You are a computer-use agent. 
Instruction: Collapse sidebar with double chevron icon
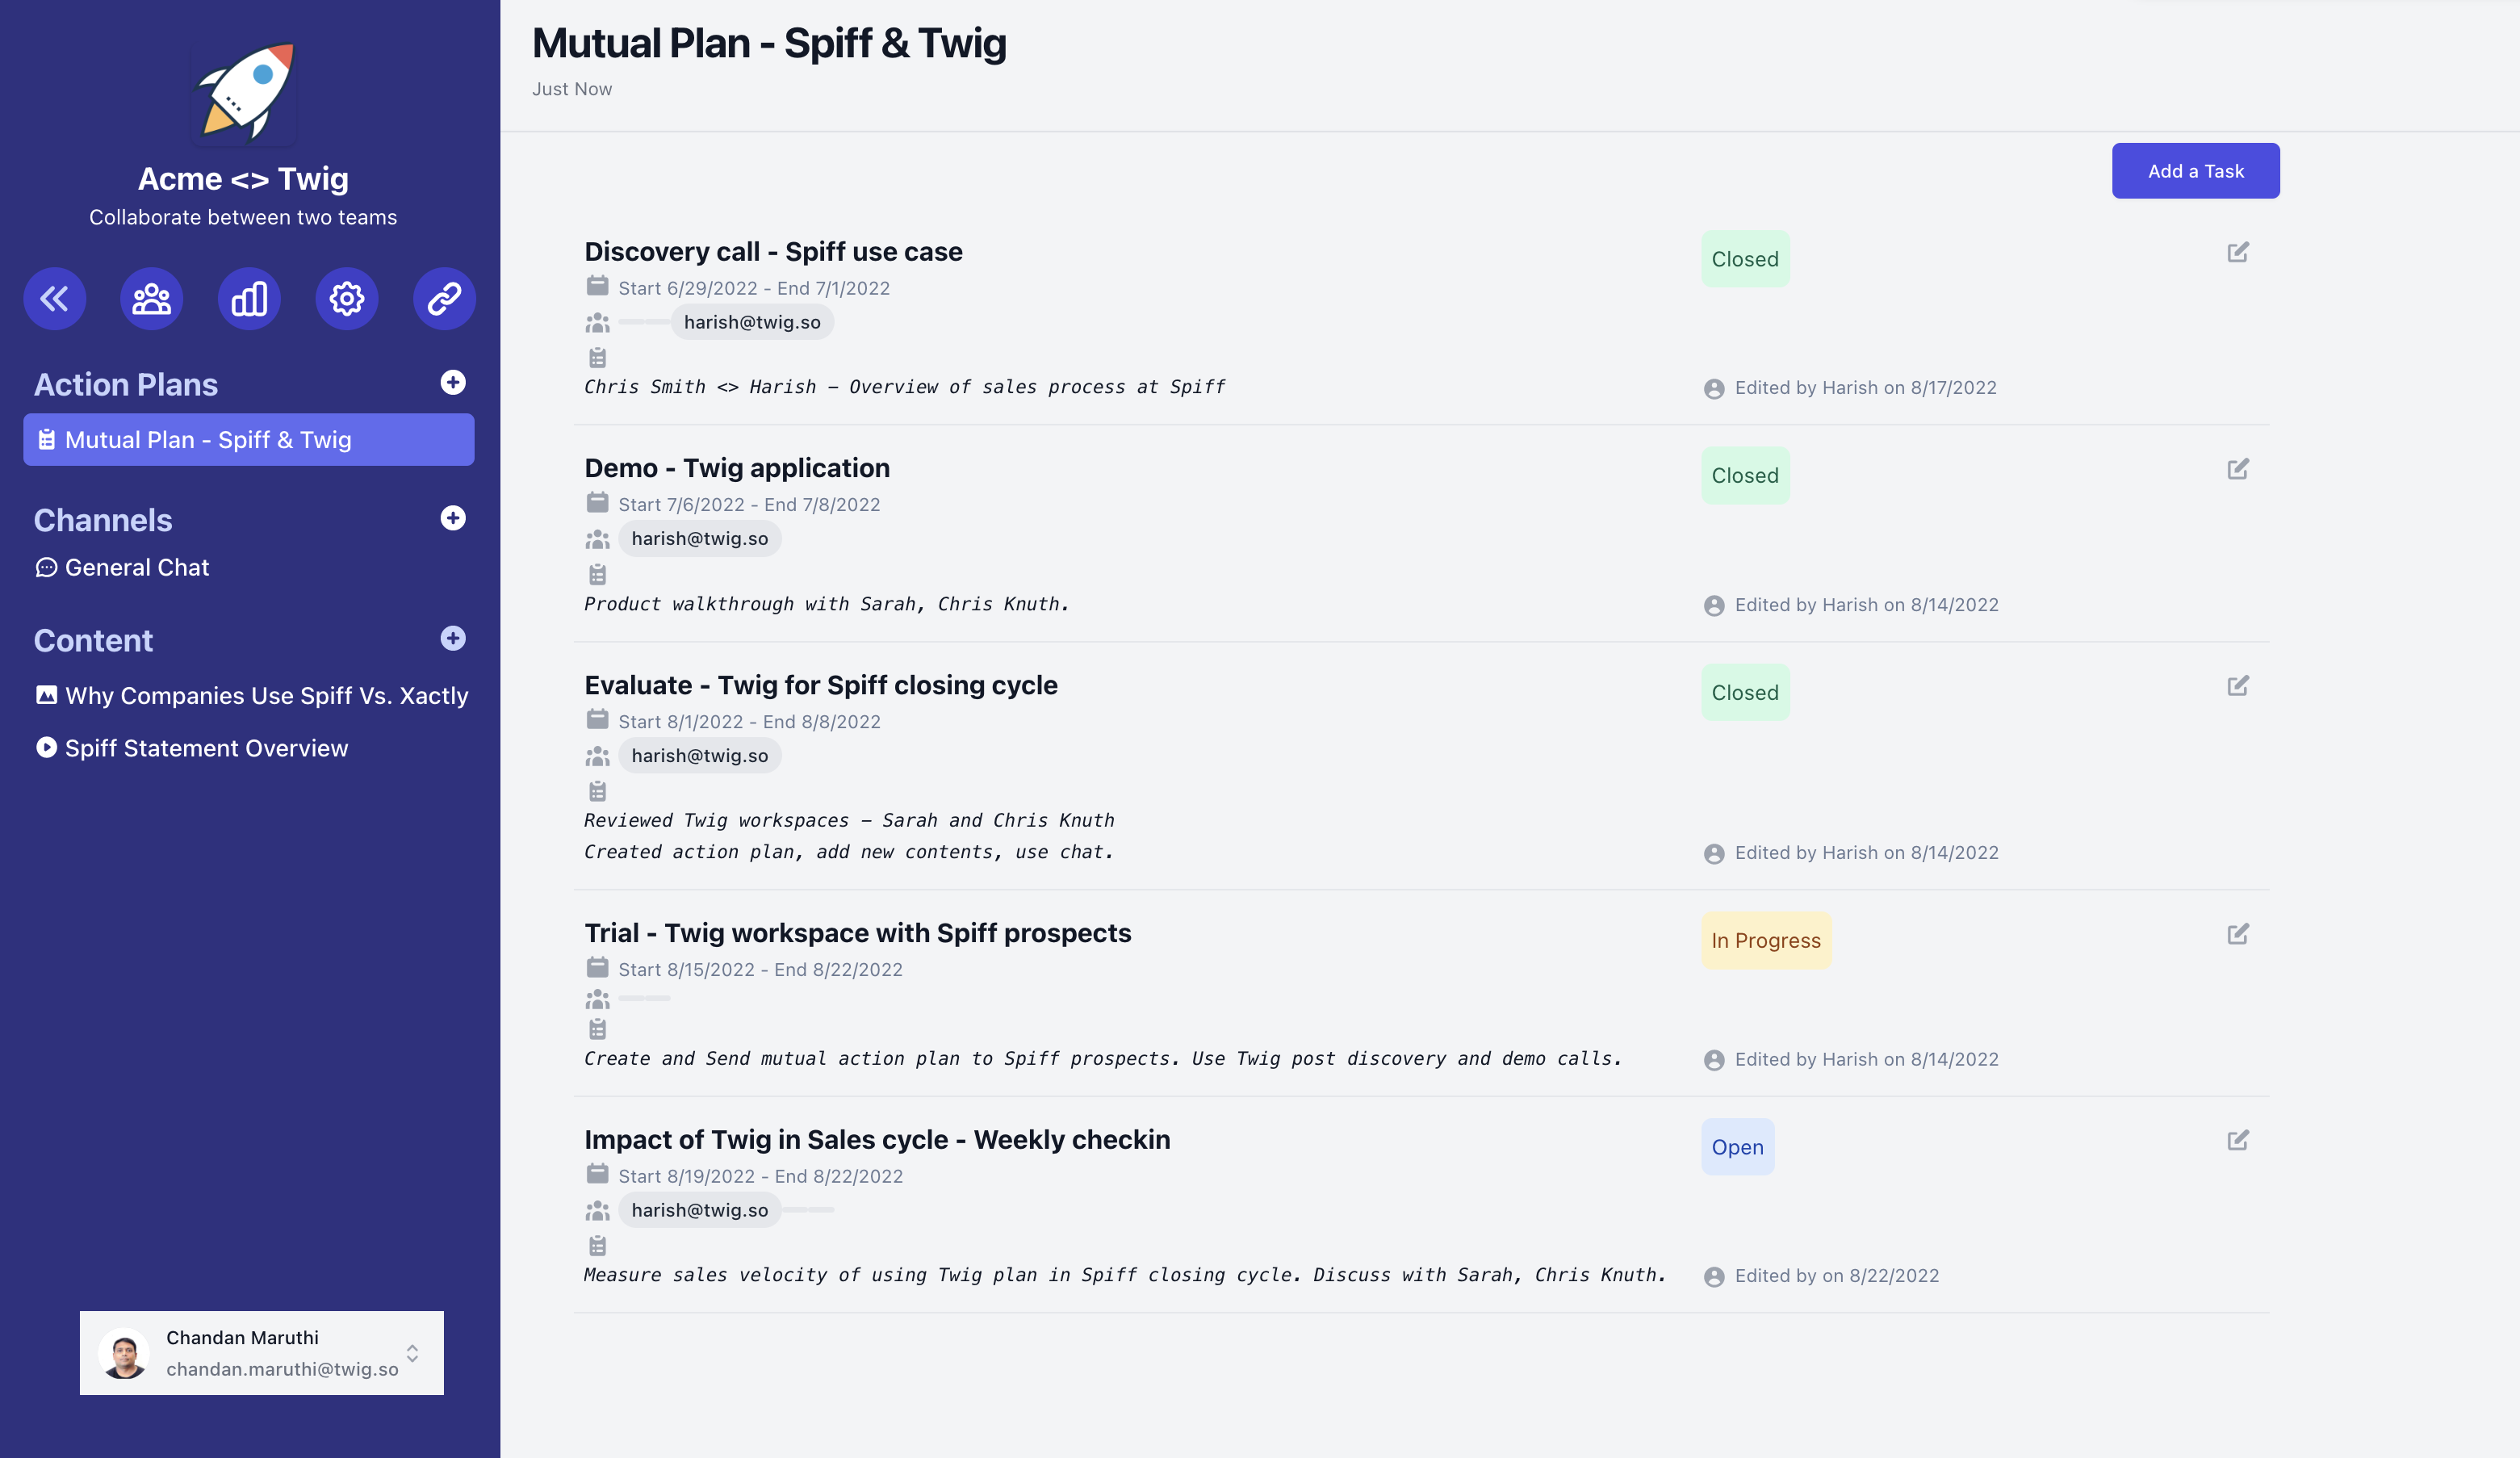pos(55,298)
